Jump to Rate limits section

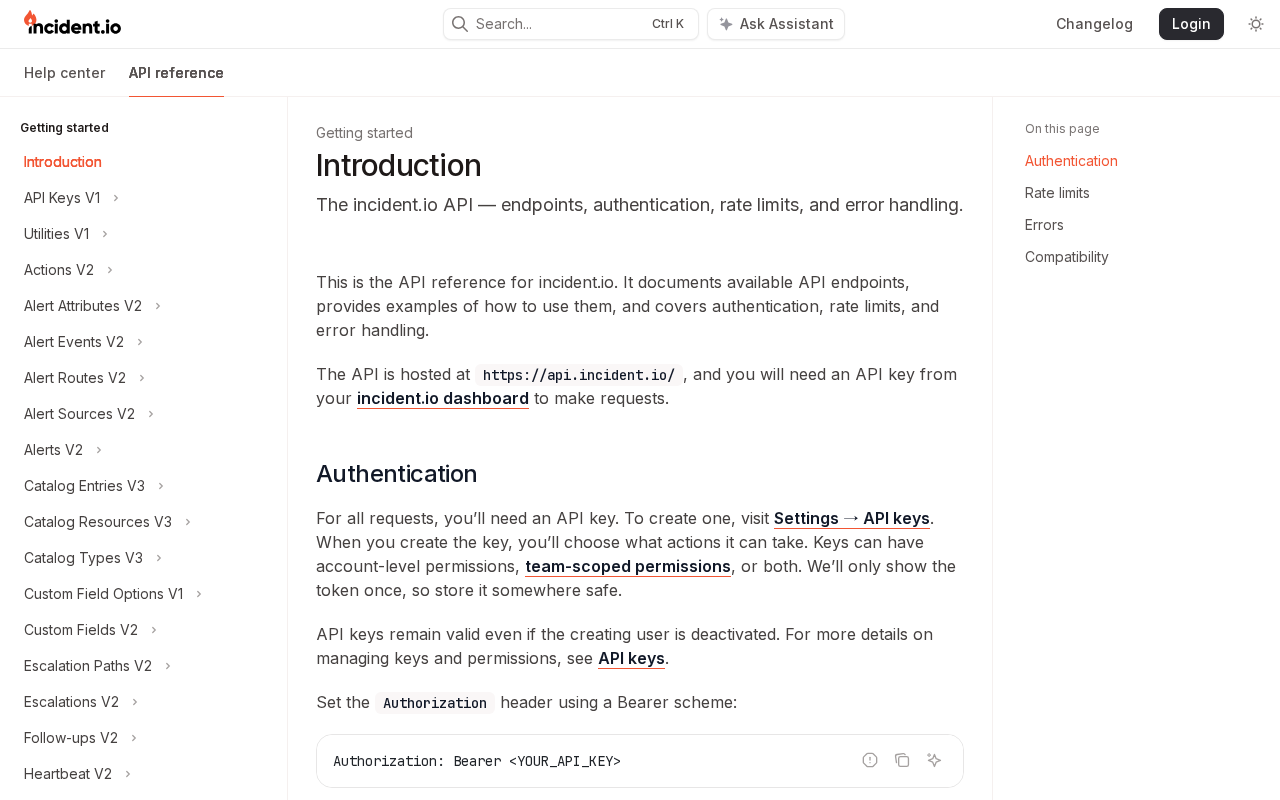pos(1057,193)
